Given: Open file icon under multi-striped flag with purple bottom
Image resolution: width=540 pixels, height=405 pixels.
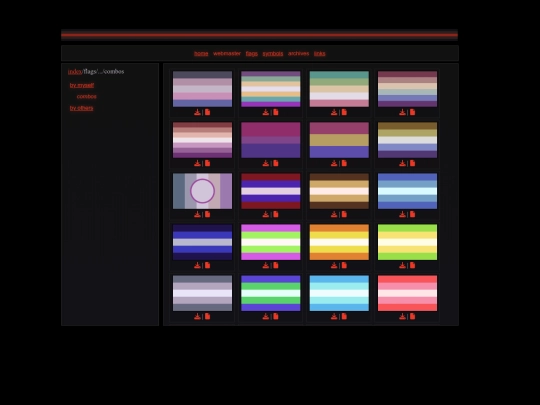Looking at the screenshot, I should tap(276, 112).
